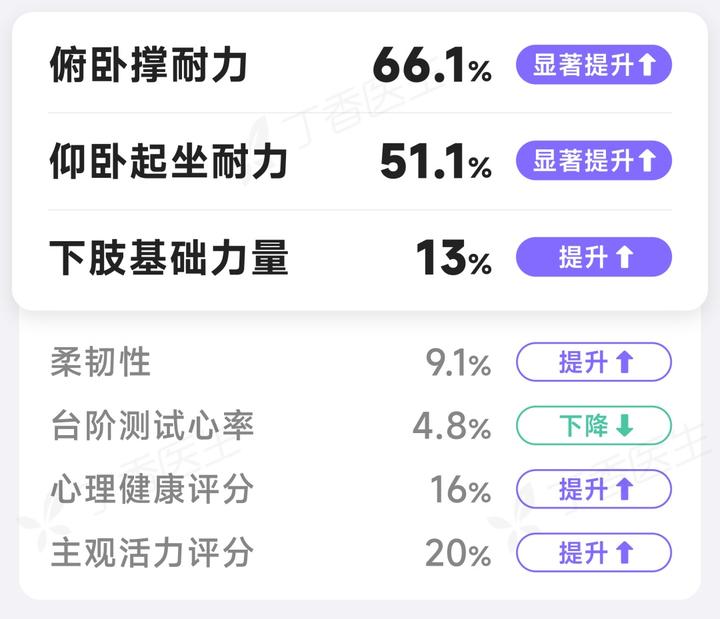Select the 仰卧起坐耐力 label
Screen dimensions: 720x619
pyautogui.click(x=169, y=160)
